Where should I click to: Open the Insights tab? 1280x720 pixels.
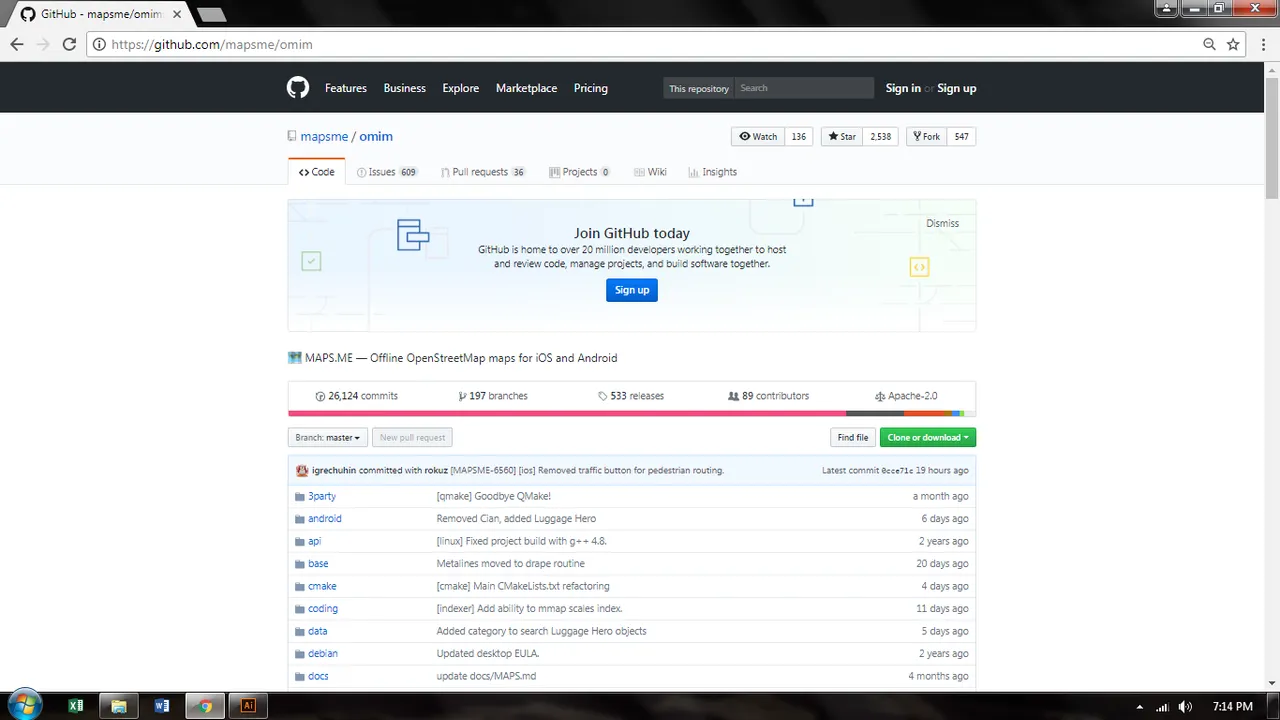(x=712, y=172)
